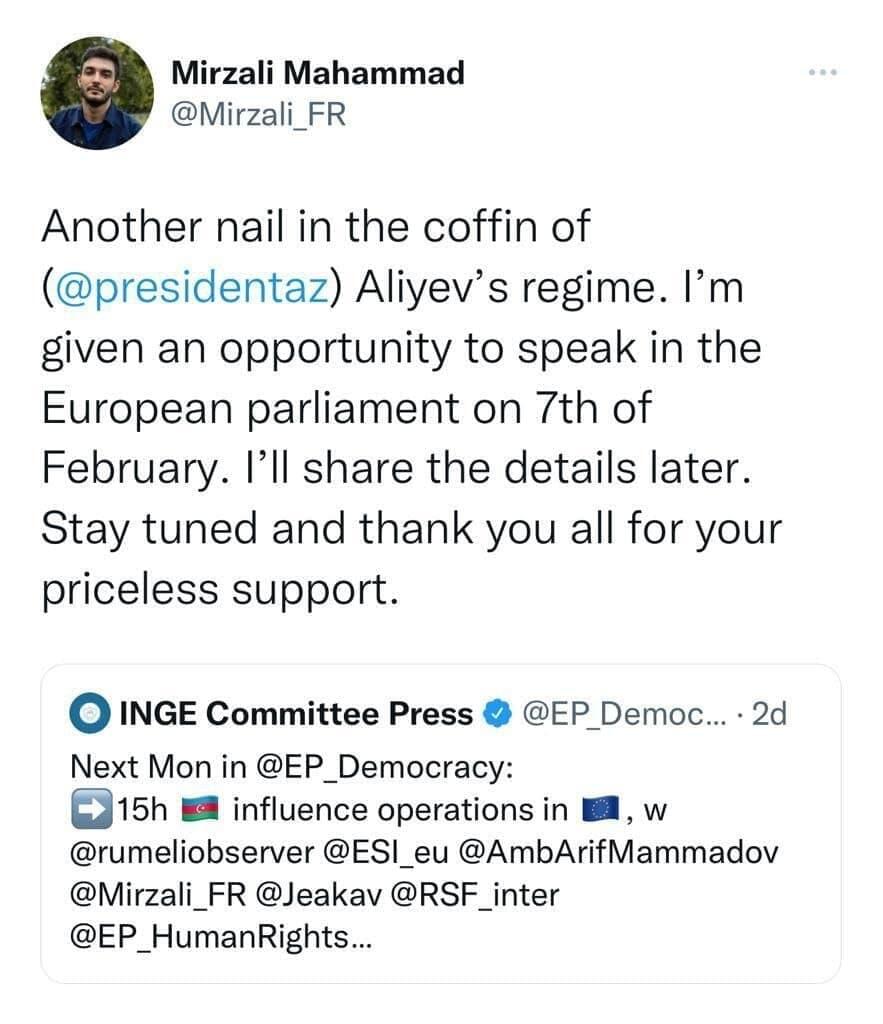
Task: Open the three-dot more options menu
Action: (823, 72)
